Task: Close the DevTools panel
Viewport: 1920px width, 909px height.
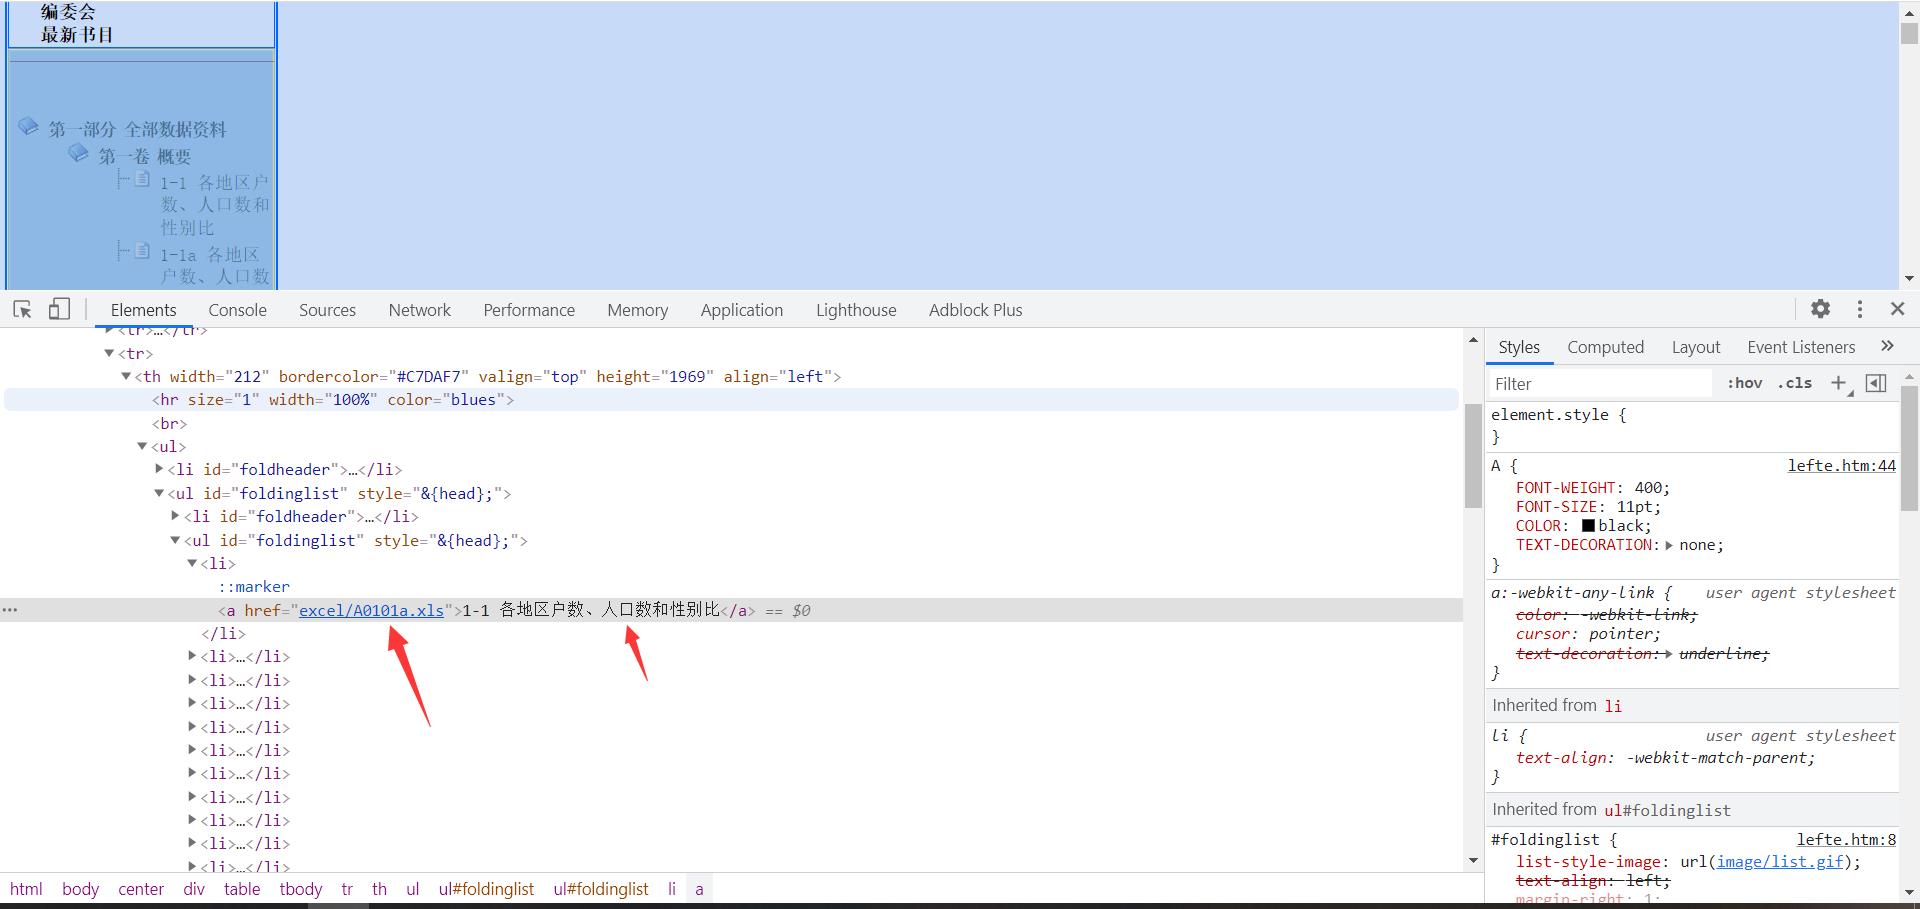Action: (1898, 309)
